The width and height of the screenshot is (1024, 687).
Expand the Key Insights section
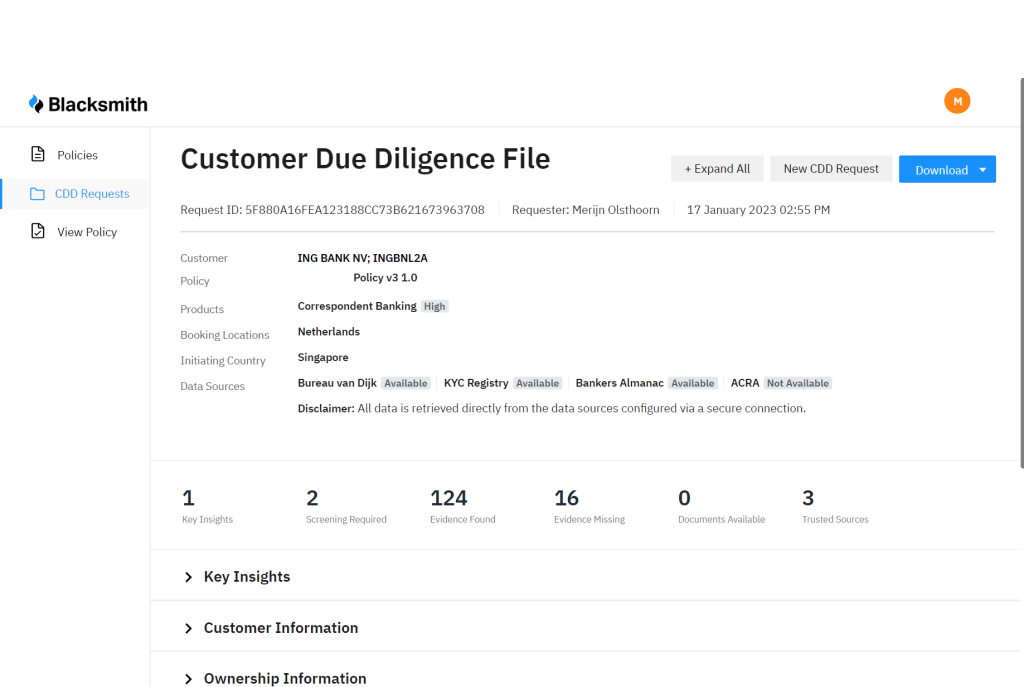pyautogui.click(x=247, y=577)
